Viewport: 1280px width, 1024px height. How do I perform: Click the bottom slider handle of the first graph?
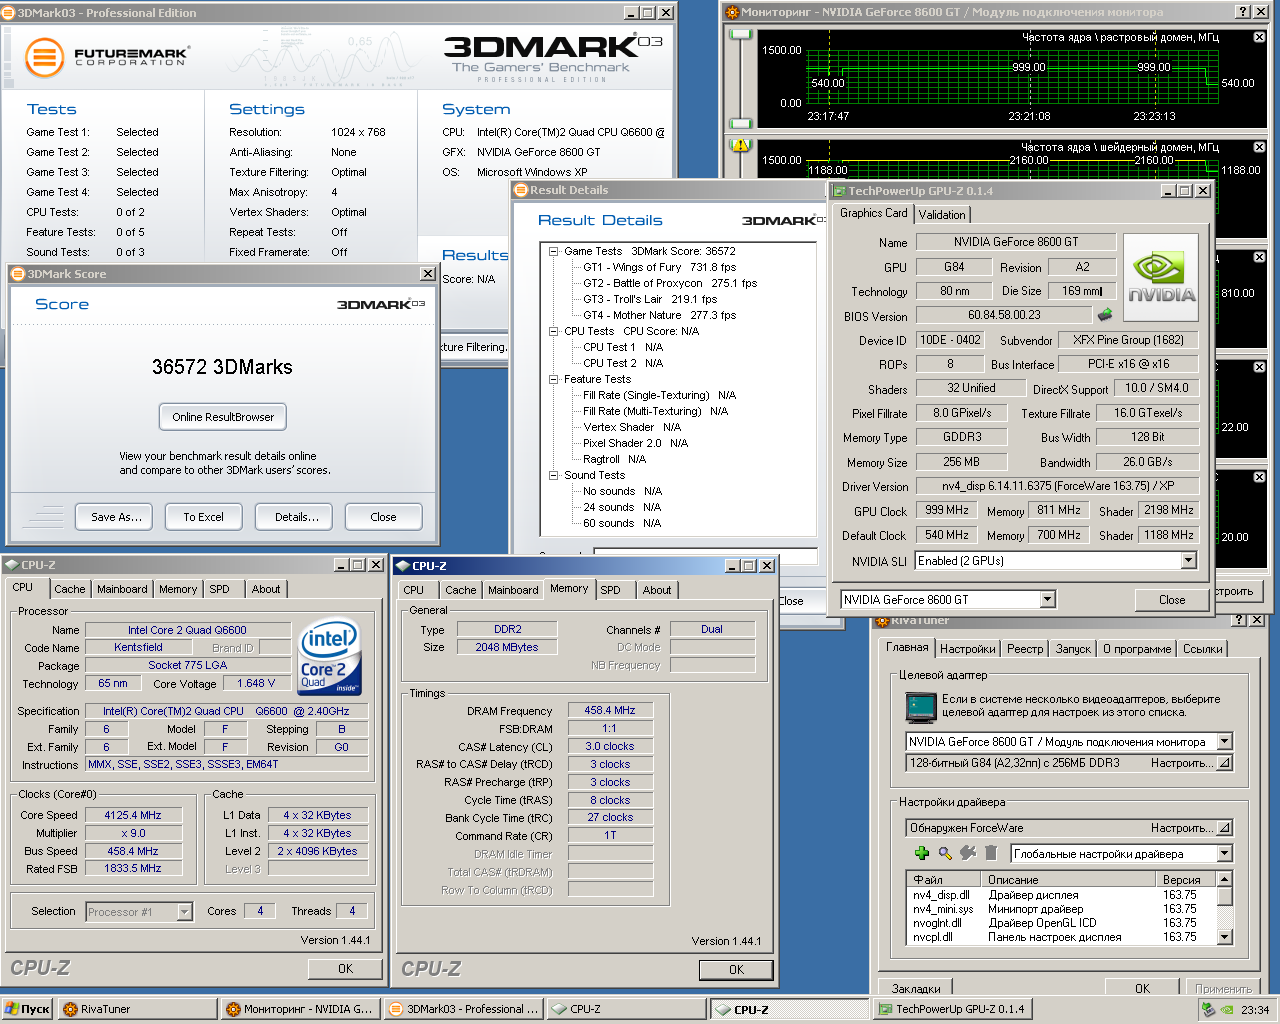741,123
